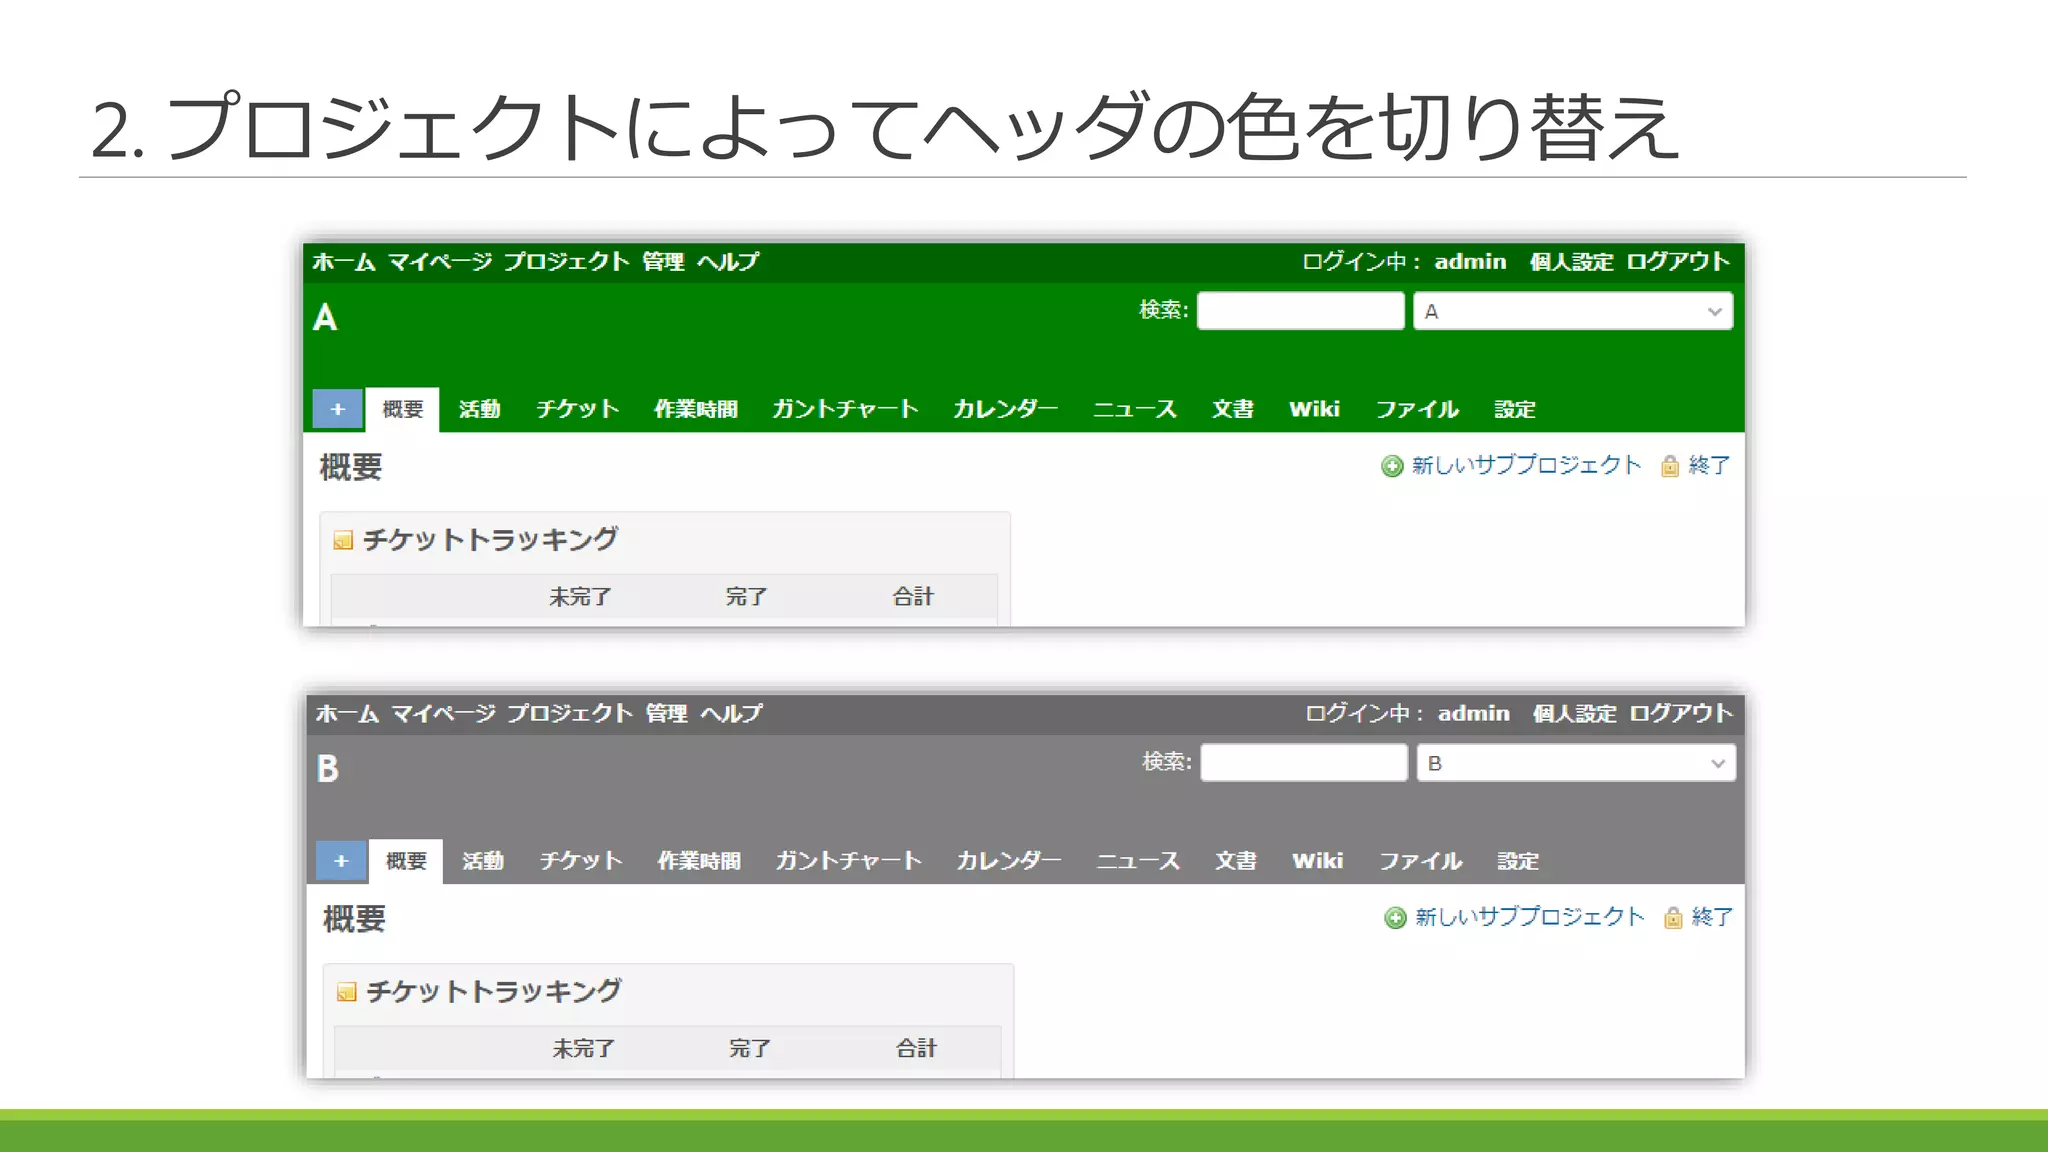
Task: Click the 検索 search field in project A
Action: [1300, 311]
